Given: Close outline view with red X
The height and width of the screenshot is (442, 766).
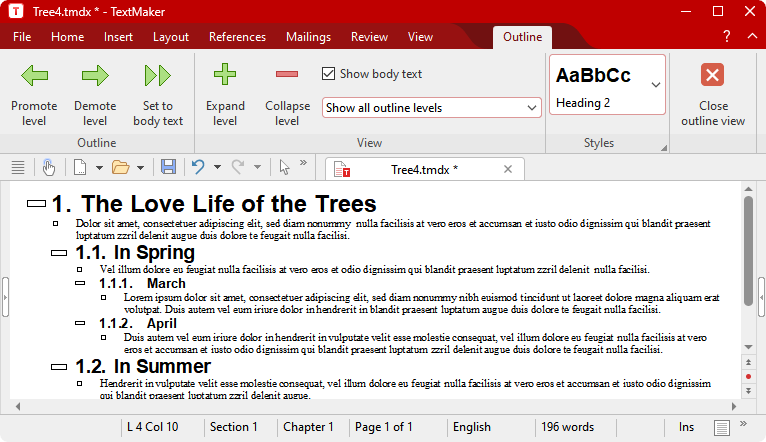Looking at the screenshot, I should (x=712, y=76).
